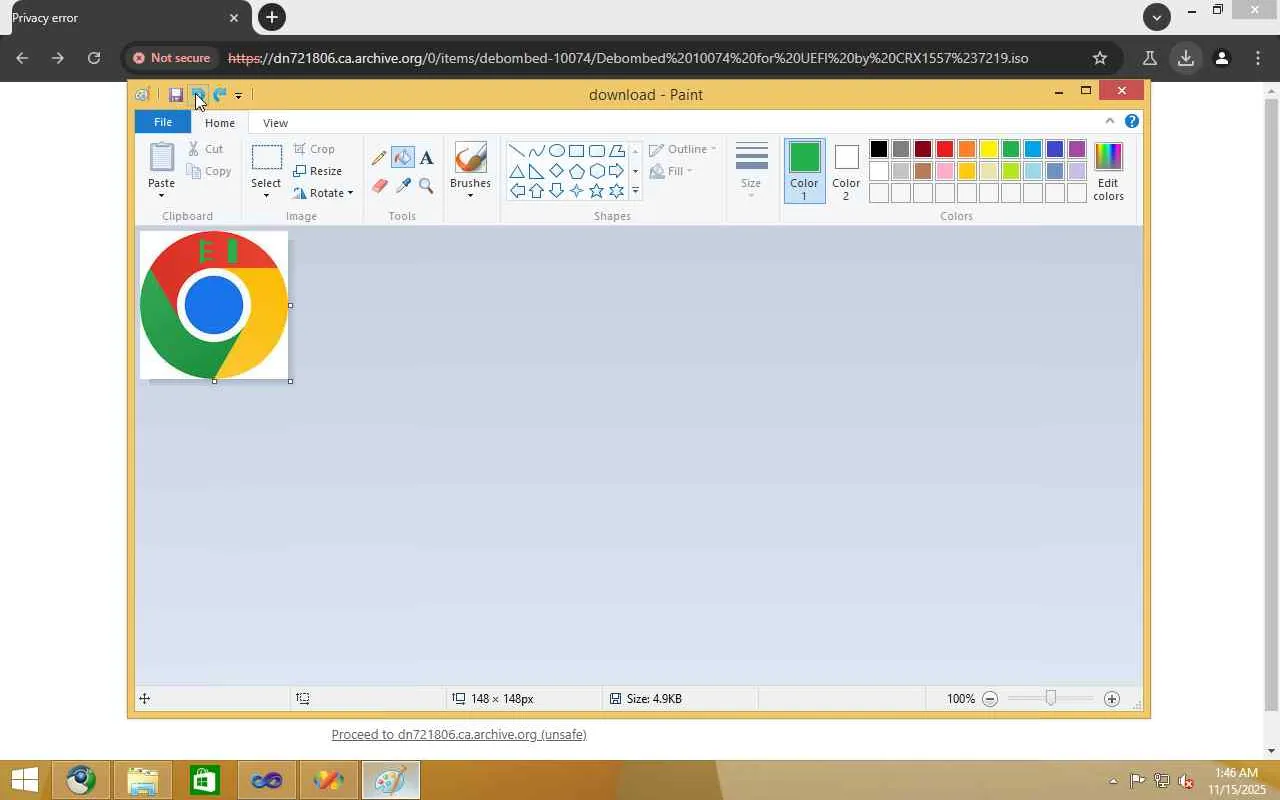Activate Color 1 foreground selector
1280x800 pixels.
click(804, 170)
